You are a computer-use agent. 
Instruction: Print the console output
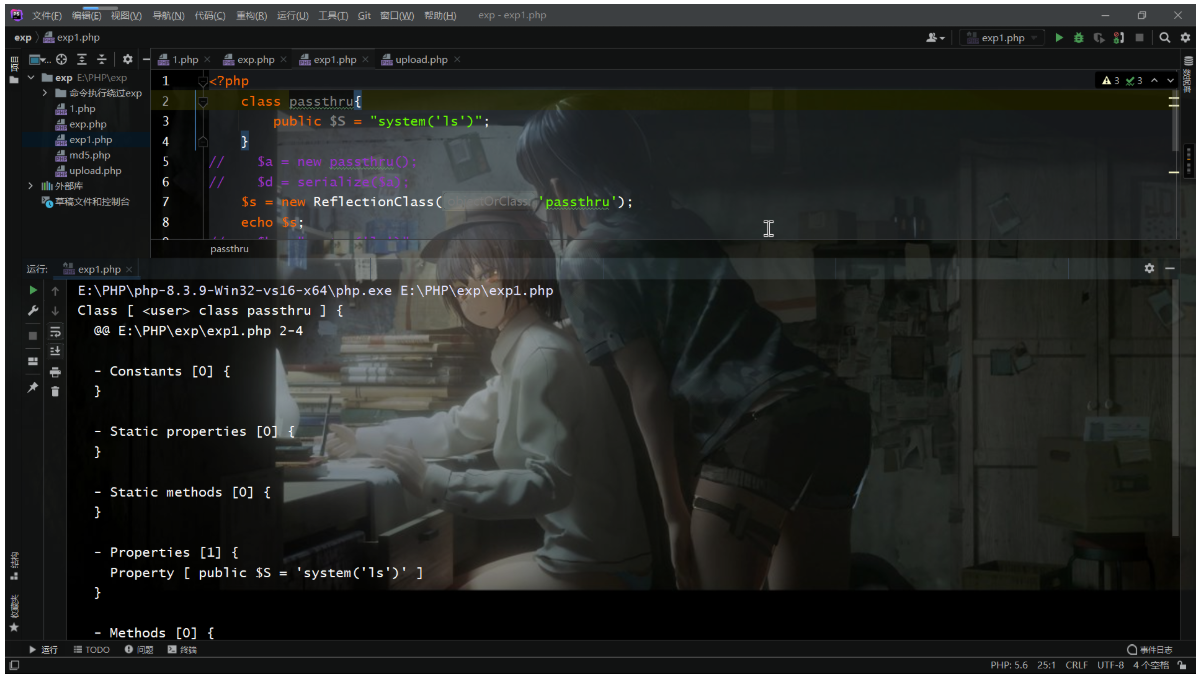pos(55,372)
